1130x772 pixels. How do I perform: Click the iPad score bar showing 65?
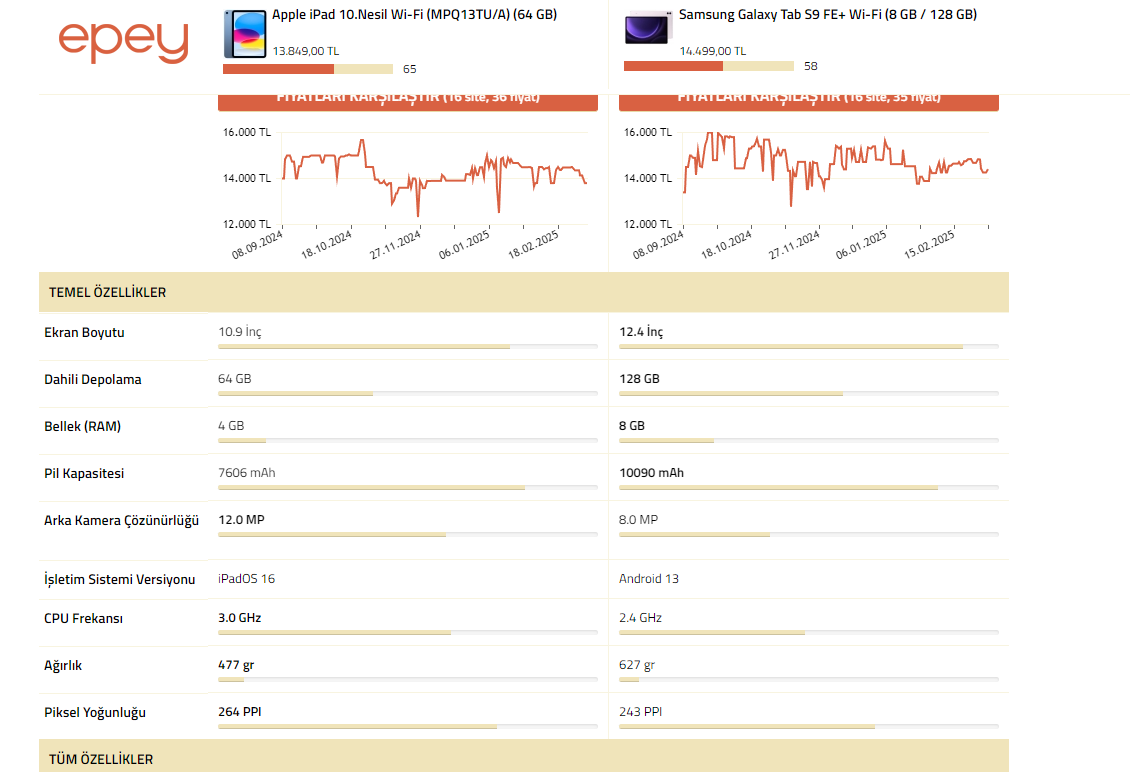(x=308, y=69)
